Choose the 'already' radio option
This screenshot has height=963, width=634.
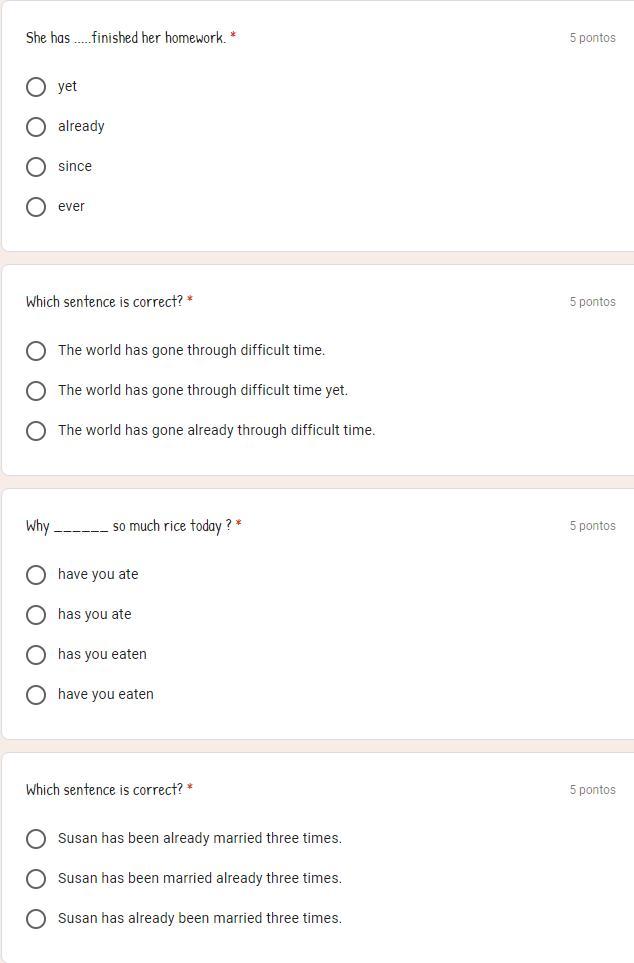[x=36, y=127]
